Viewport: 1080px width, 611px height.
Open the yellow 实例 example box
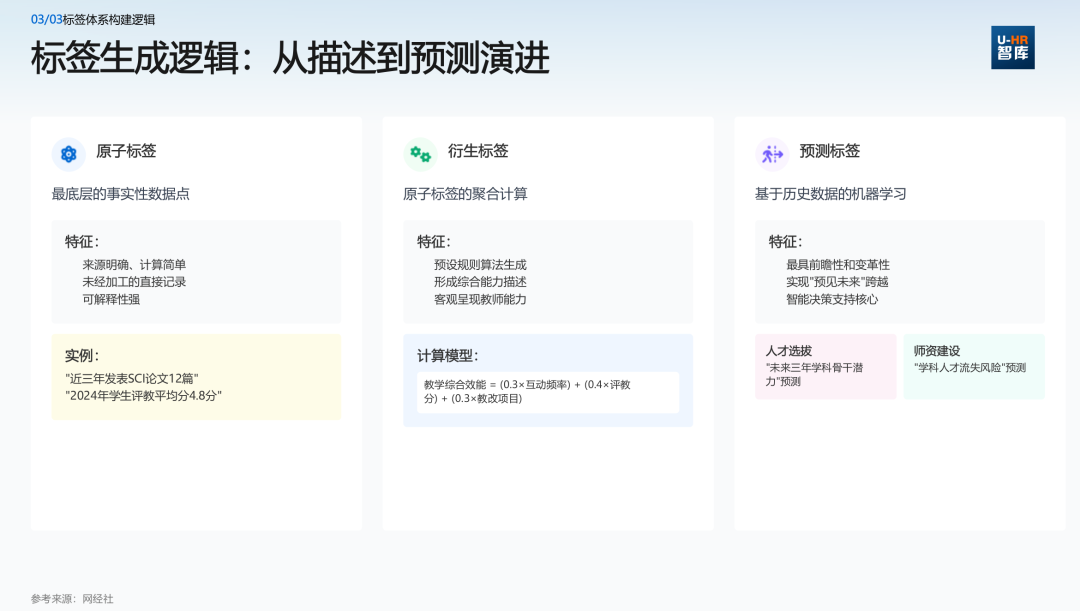[196, 377]
